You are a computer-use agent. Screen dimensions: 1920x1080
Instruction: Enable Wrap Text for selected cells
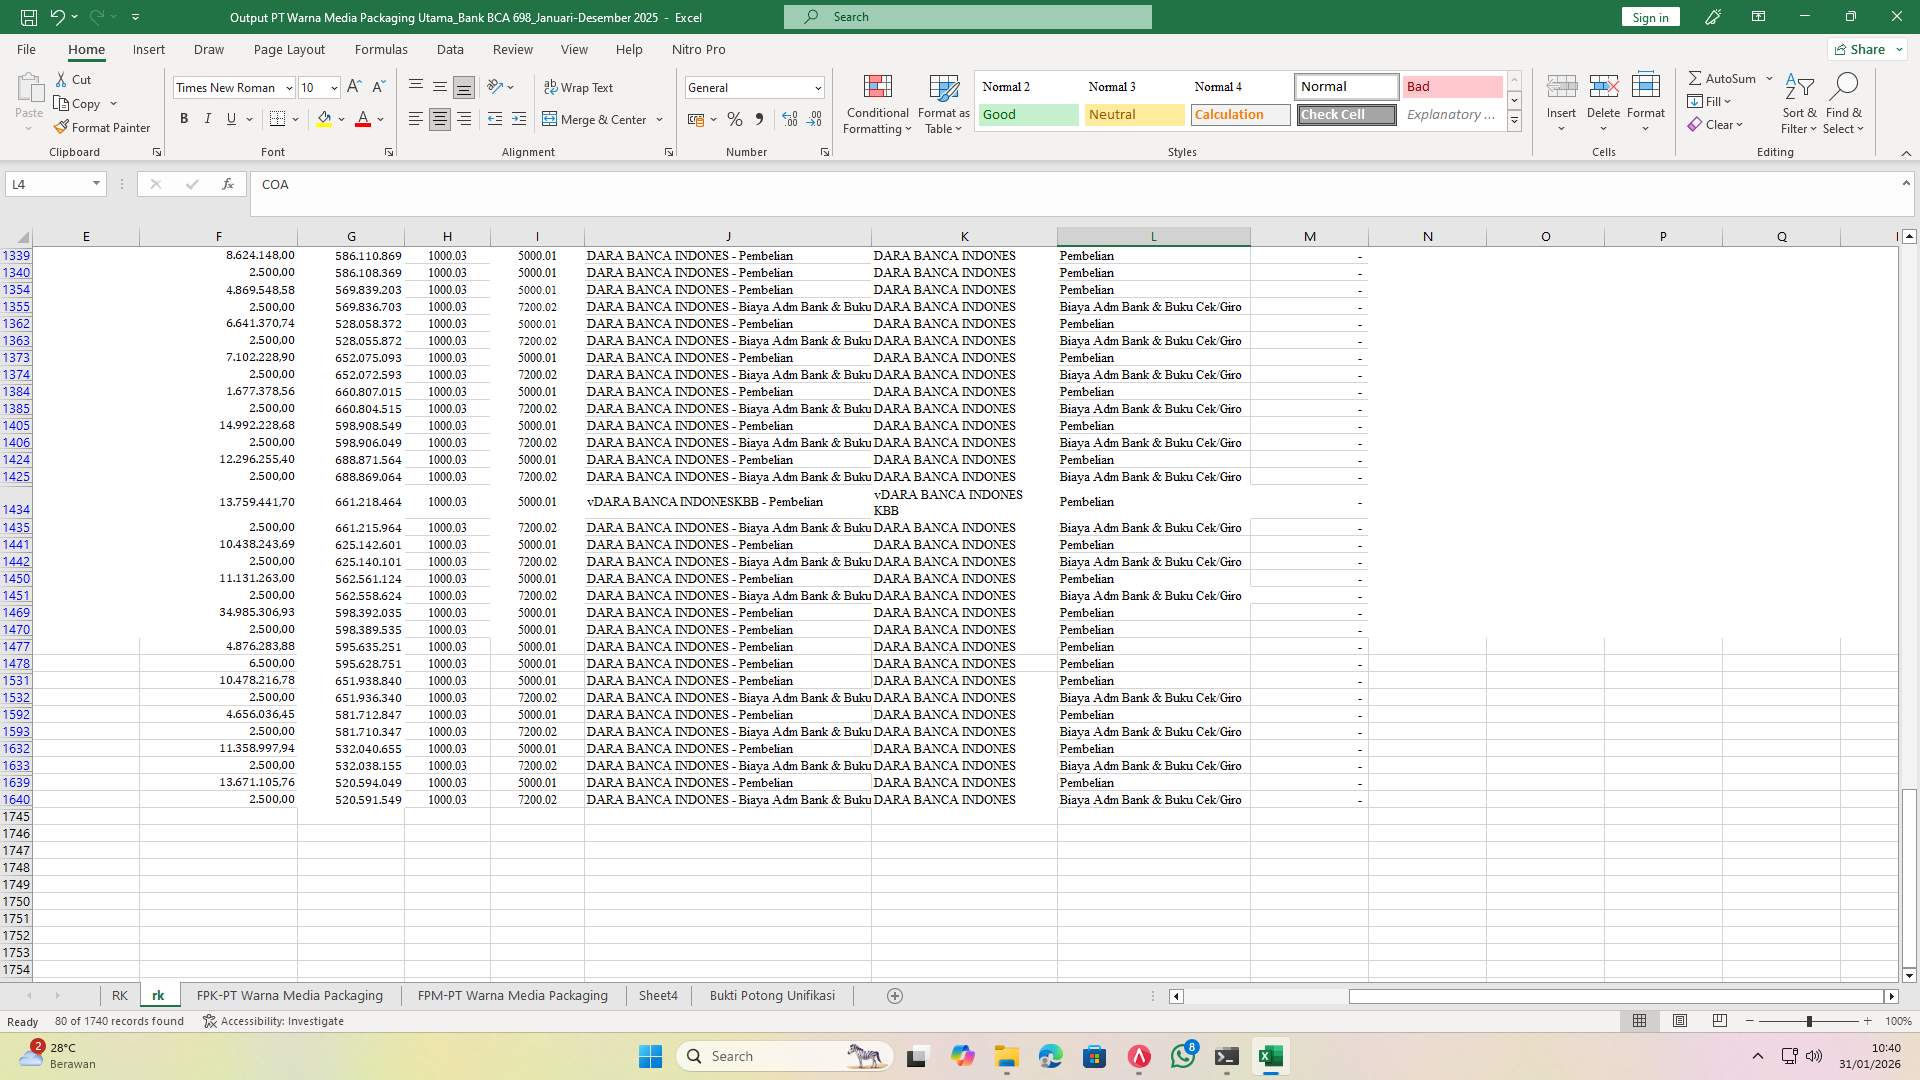[x=580, y=87]
